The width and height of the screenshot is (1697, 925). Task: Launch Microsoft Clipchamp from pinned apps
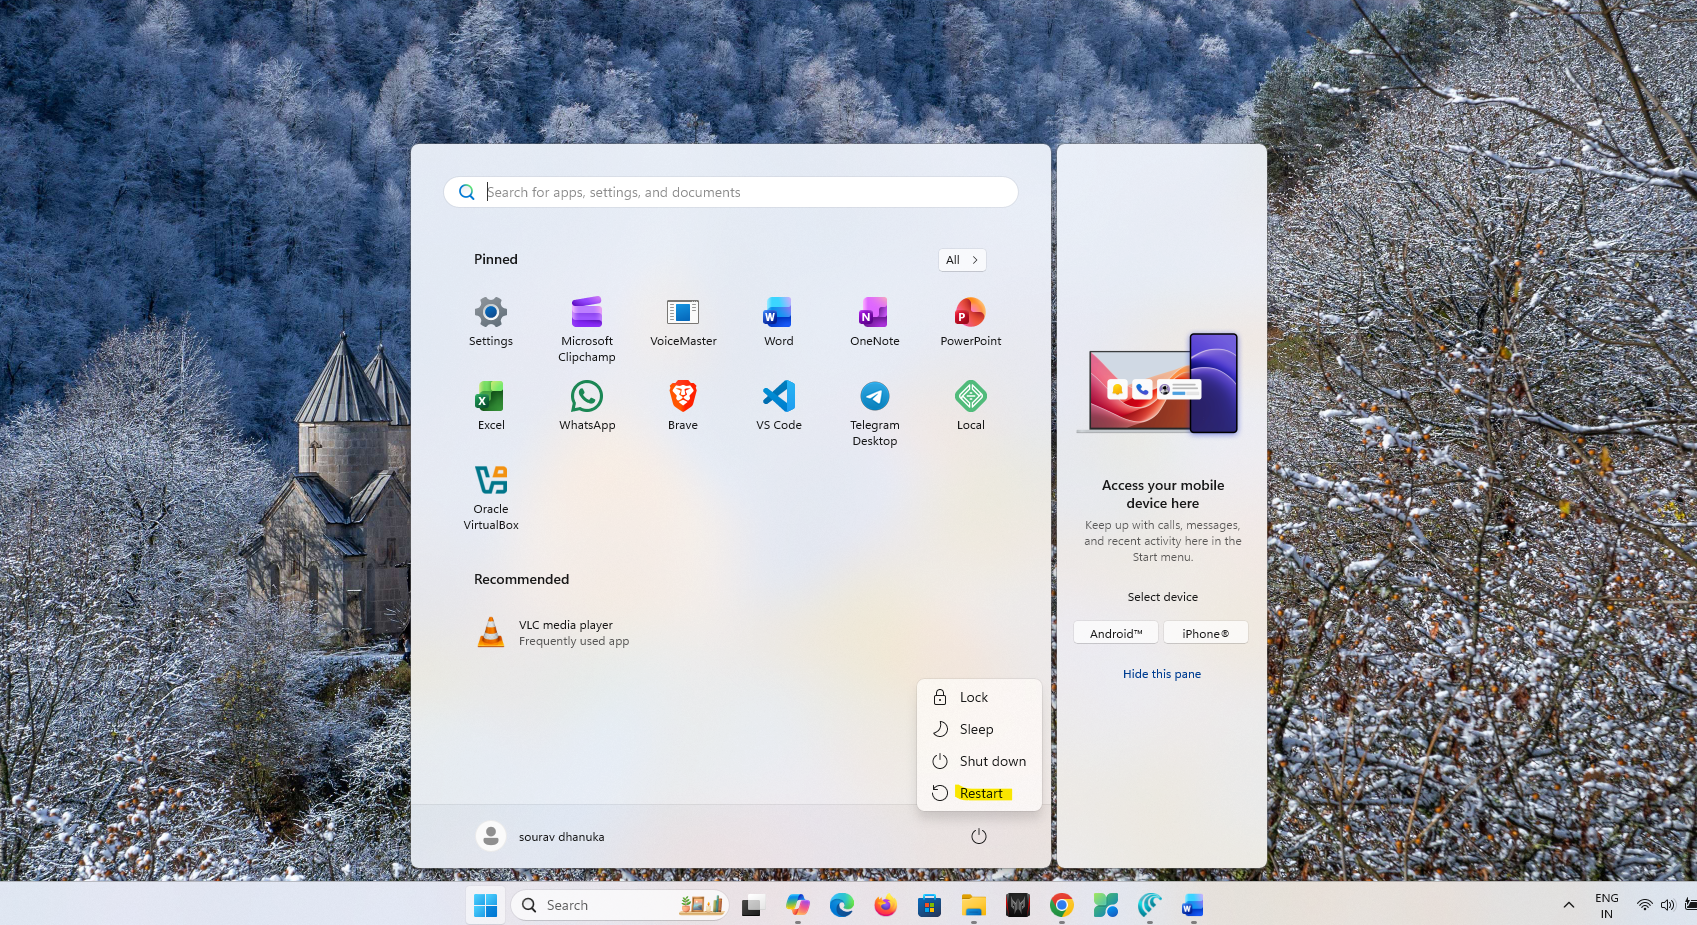pos(587,328)
